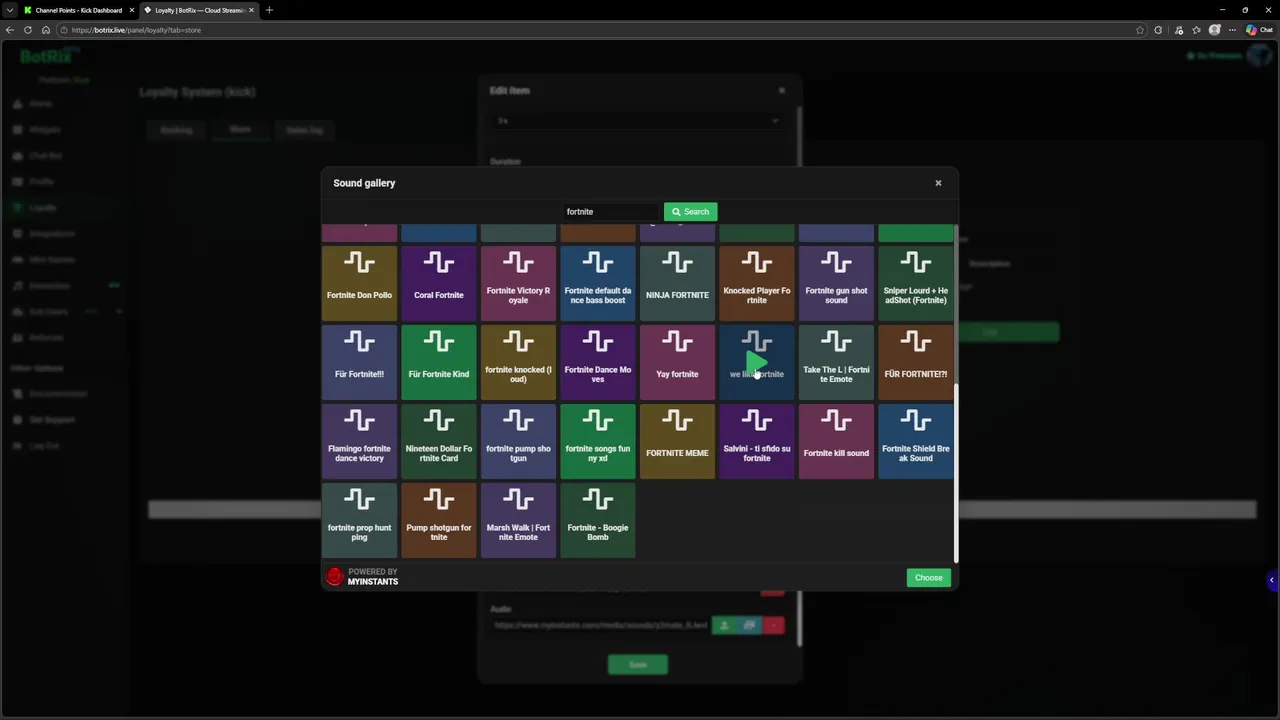Close the Sound gallery dialog

938,183
